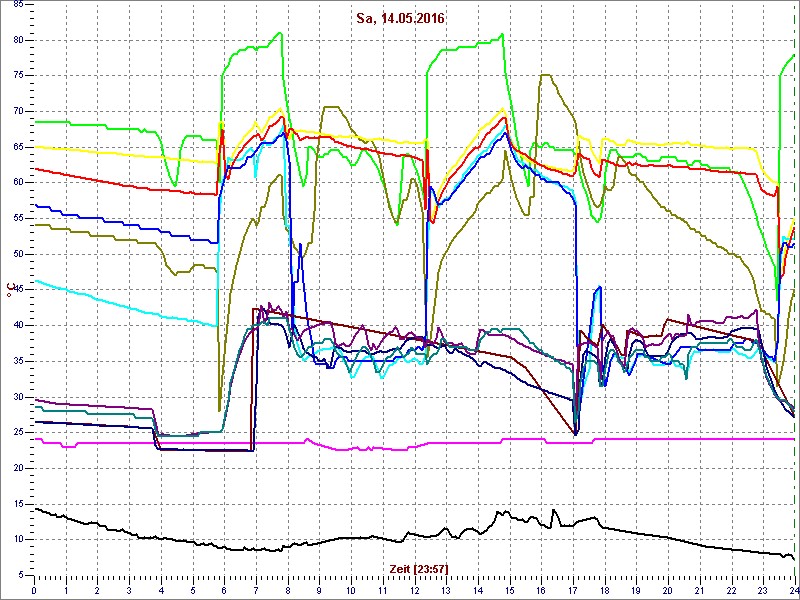Viewport: 800px width, 600px height.
Task: Click the 30 label on temperature axis
Action: (x=17, y=397)
